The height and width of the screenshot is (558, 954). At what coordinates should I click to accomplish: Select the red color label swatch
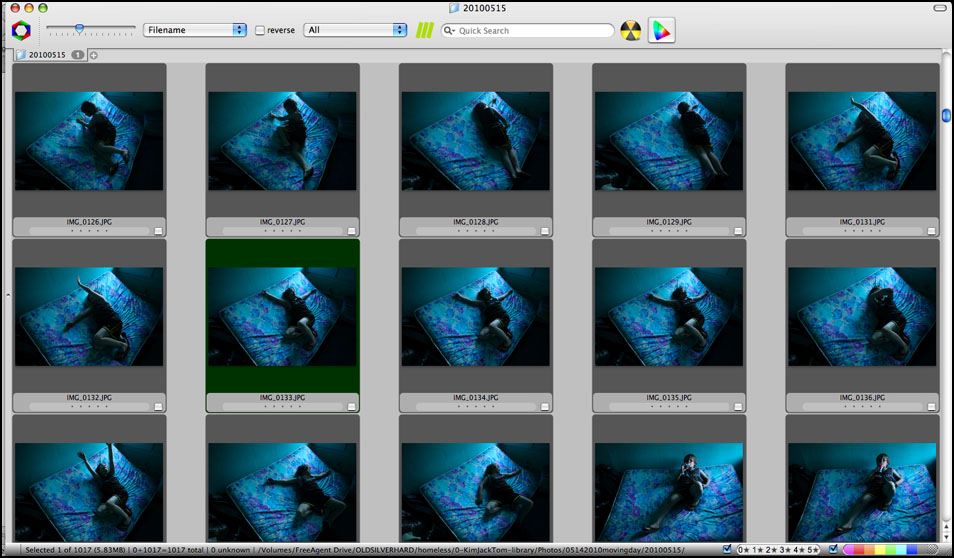click(x=859, y=550)
